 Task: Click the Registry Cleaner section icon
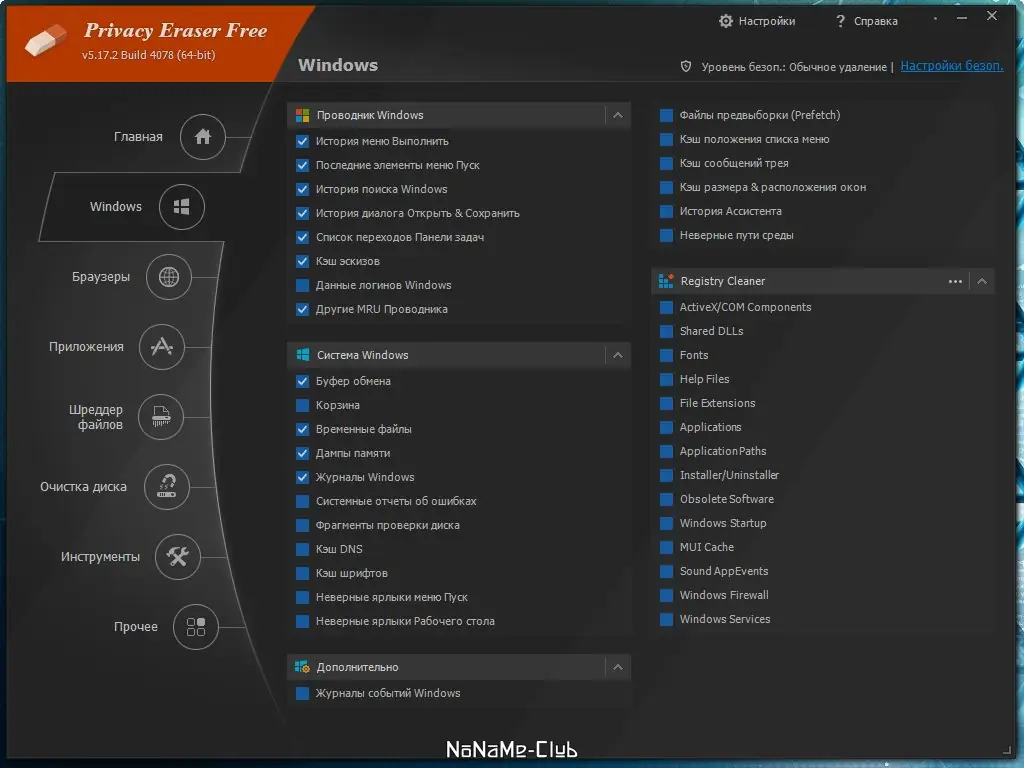pyautogui.click(x=665, y=281)
